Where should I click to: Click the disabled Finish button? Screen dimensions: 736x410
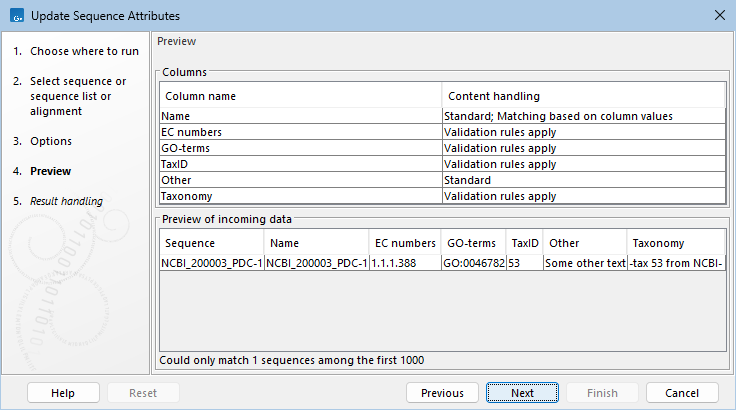click(x=602, y=393)
